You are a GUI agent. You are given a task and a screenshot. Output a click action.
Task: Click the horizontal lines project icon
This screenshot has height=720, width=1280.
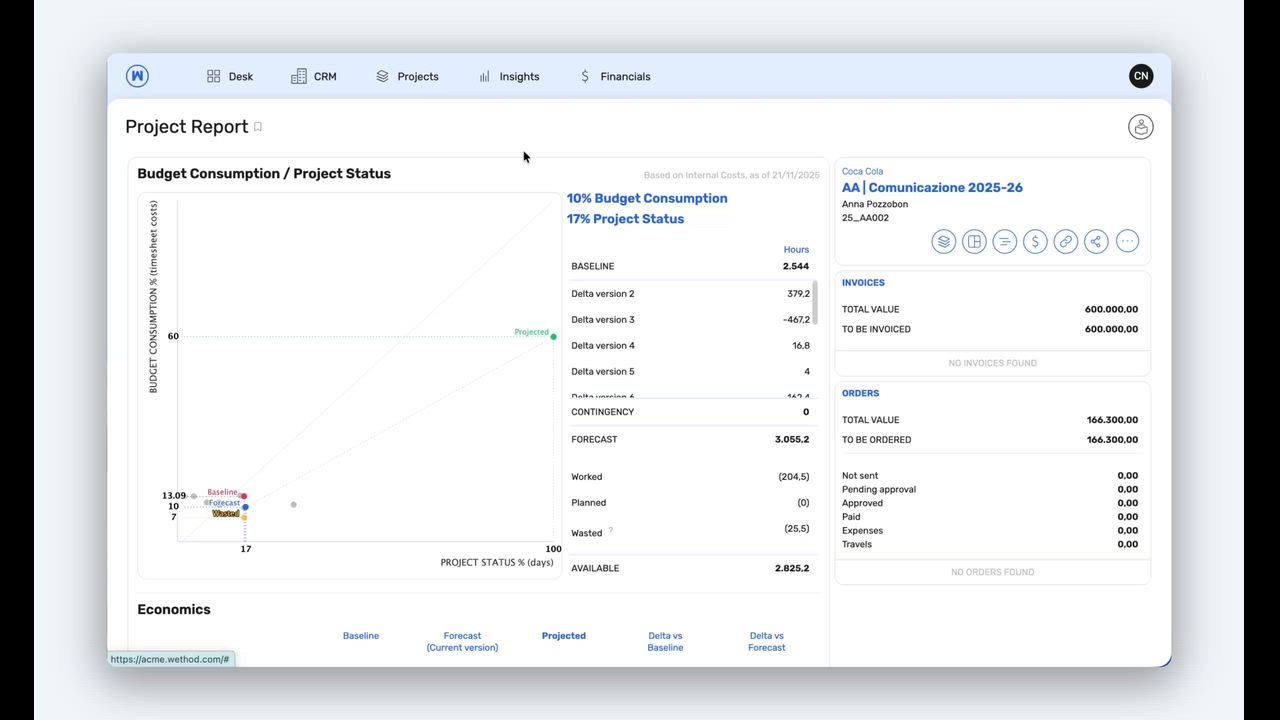[1004, 241]
